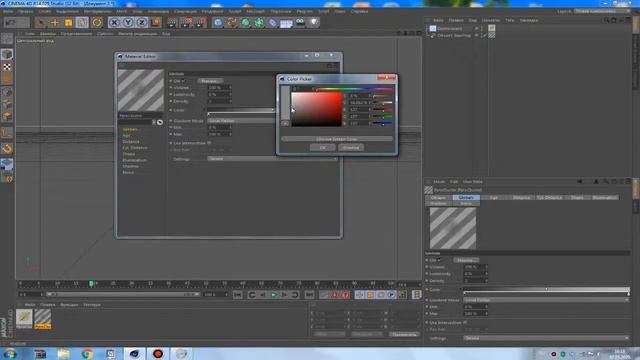
Task: Switch to Age tab in Attributes panel
Action: 493,198
